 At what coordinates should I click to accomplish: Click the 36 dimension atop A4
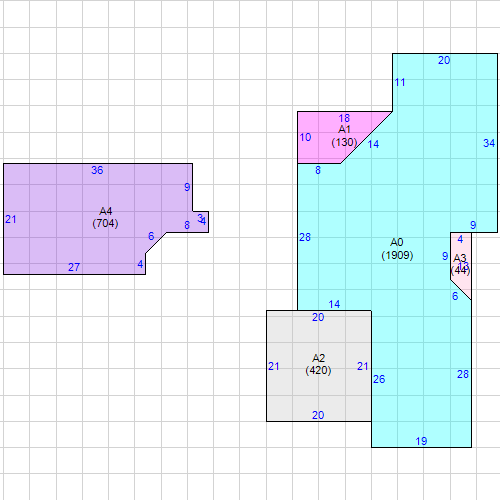(97, 170)
